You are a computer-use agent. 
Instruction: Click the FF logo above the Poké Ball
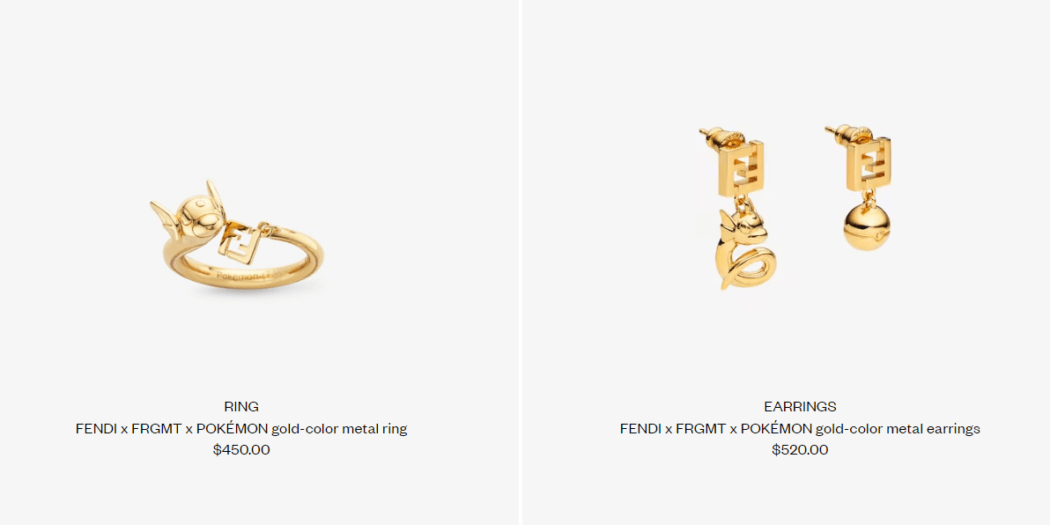click(x=869, y=165)
